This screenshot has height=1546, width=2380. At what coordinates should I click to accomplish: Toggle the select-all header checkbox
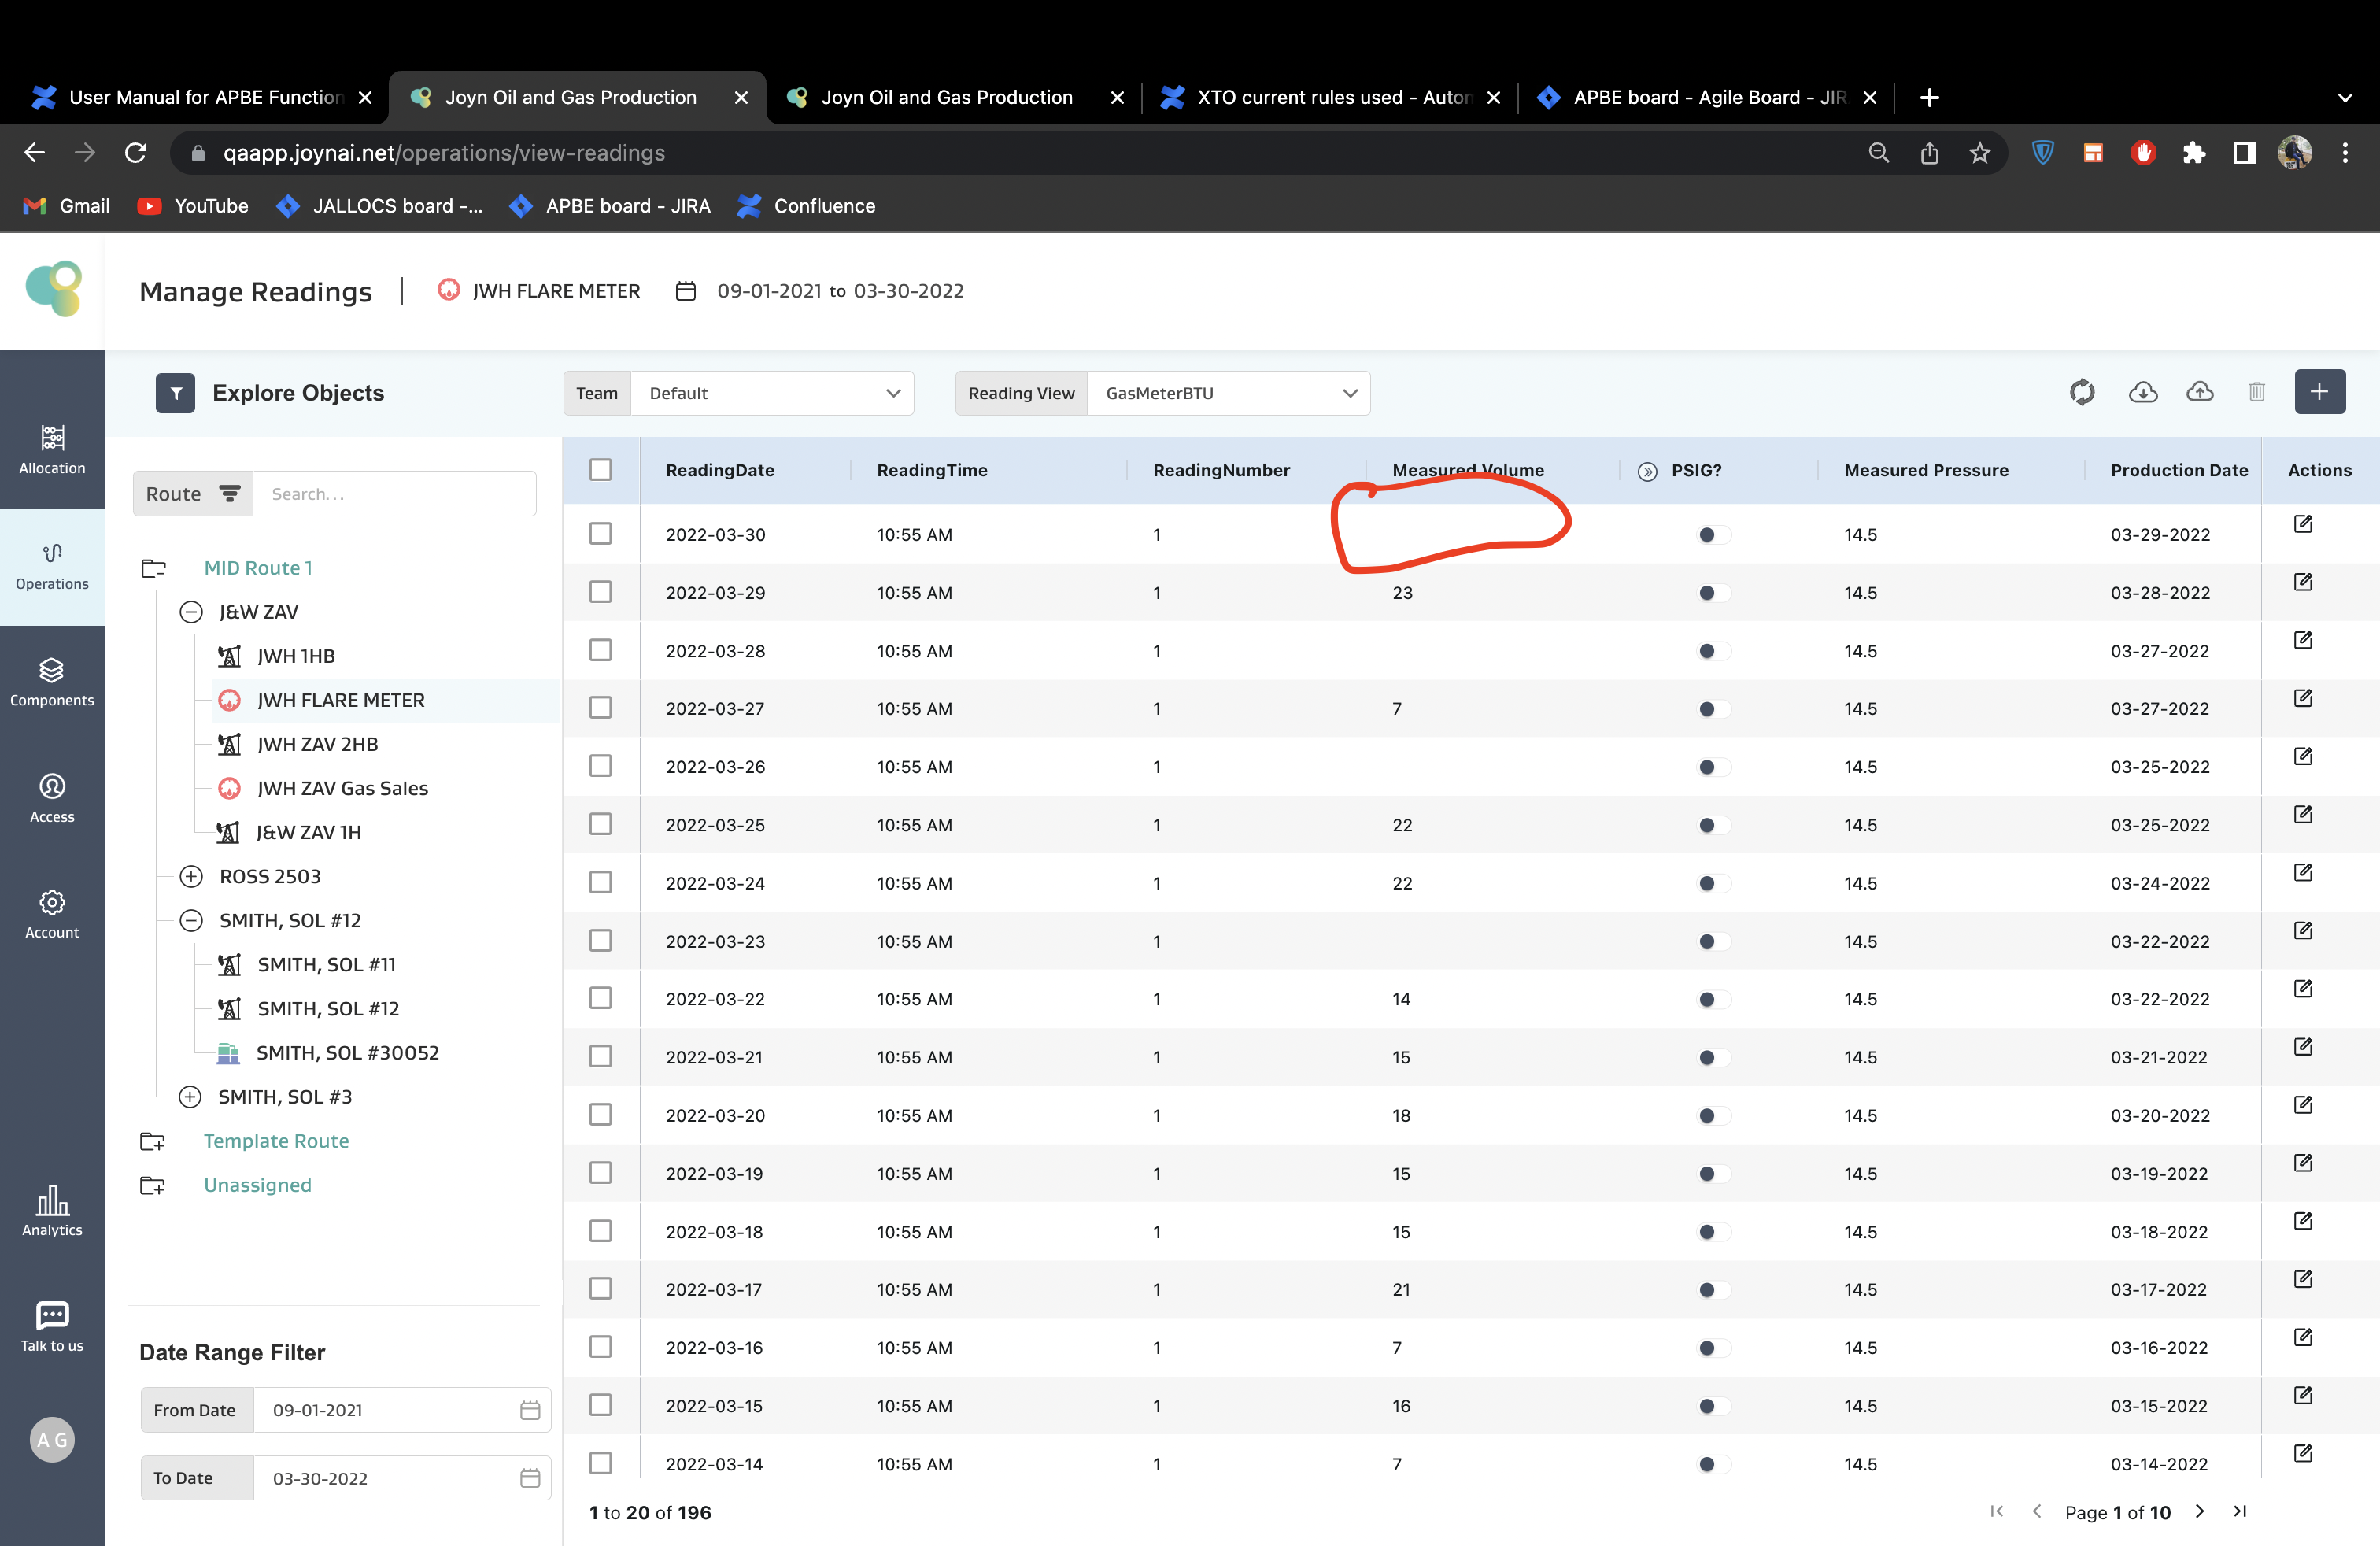click(x=600, y=470)
